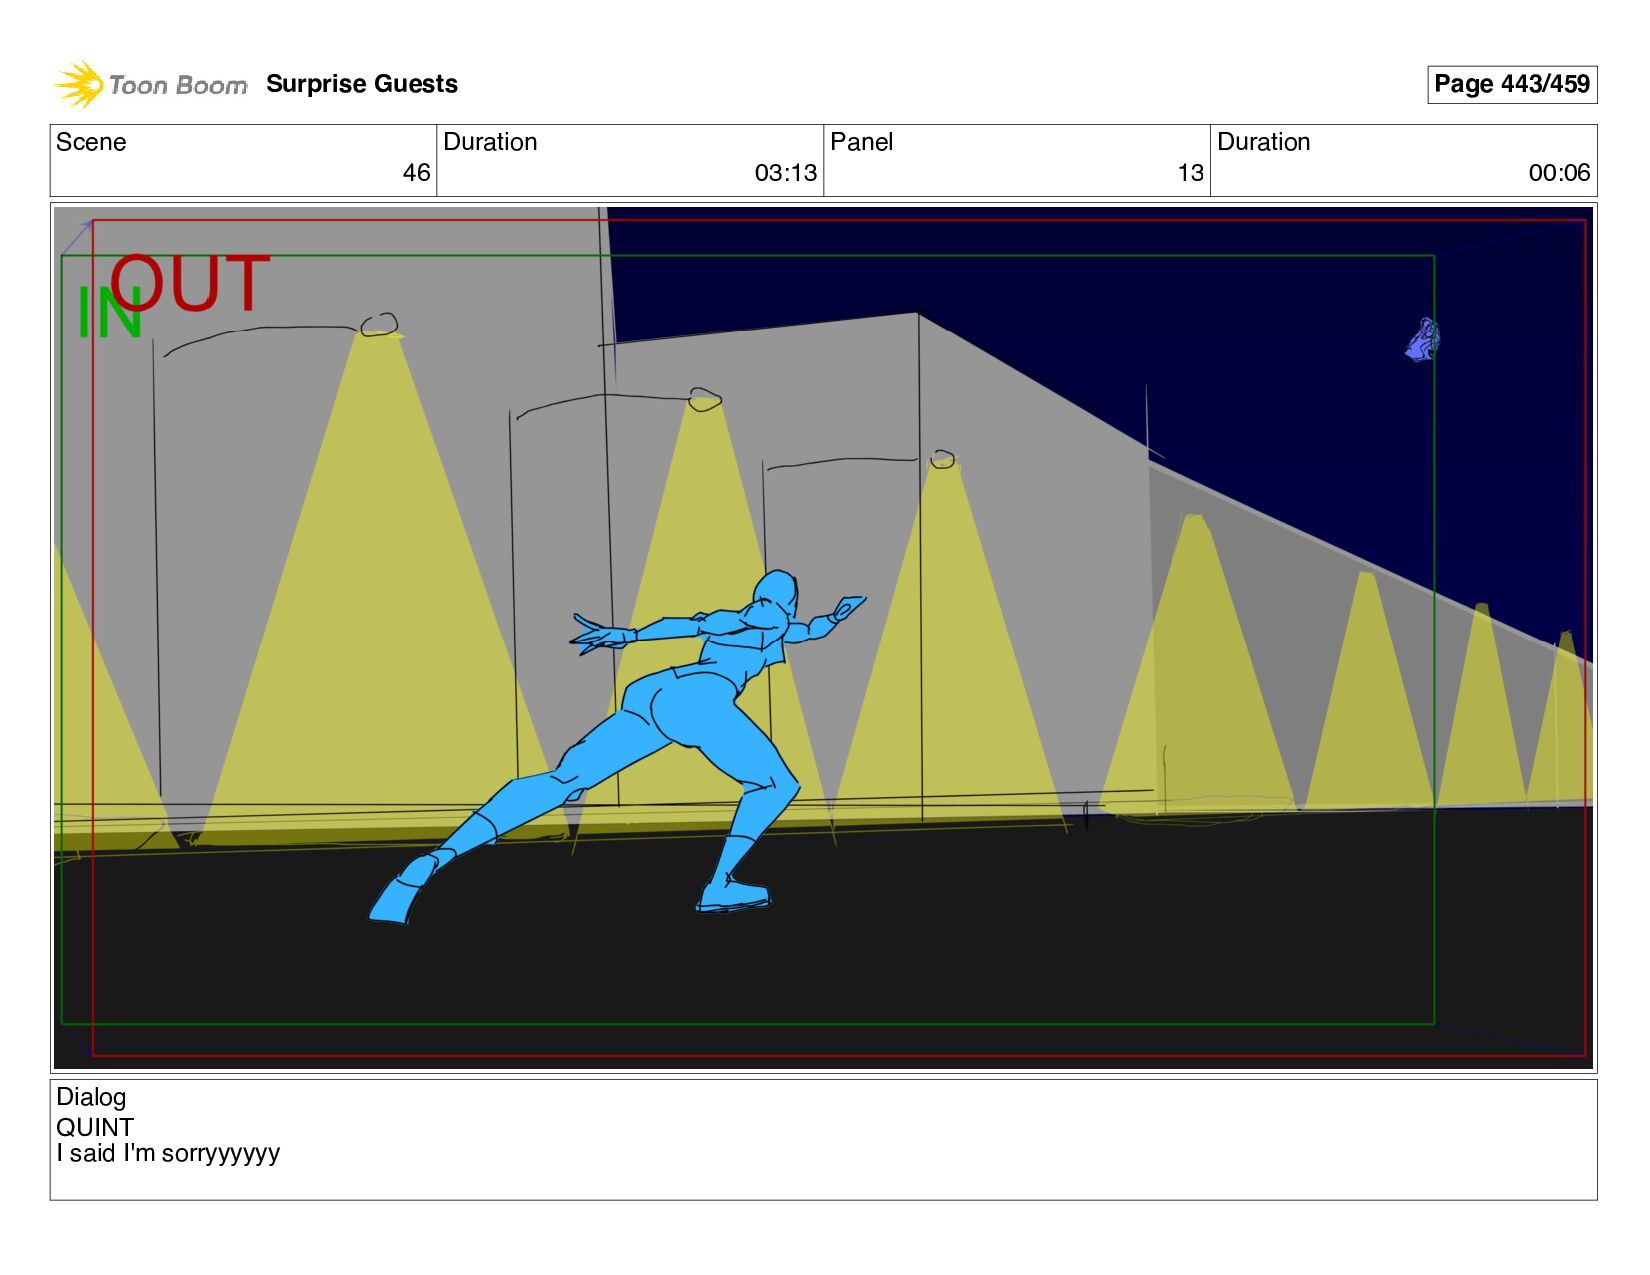The height and width of the screenshot is (1275, 1650).
Task: Click the green IN camera label
Action: [x=109, y=313]
